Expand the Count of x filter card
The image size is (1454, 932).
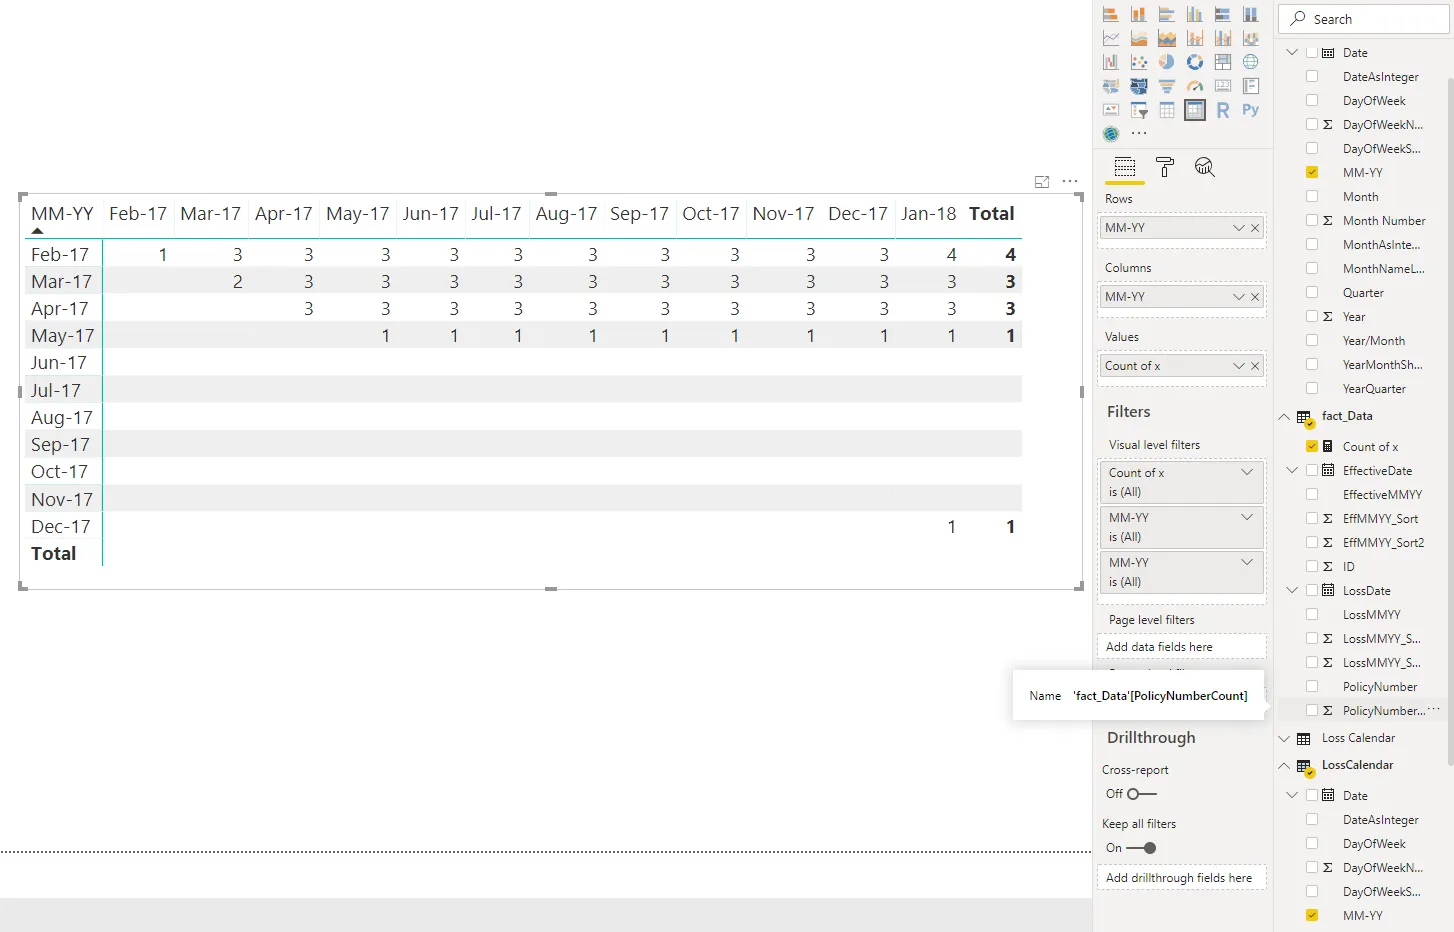pyautogui.click(x=1247, y=472)
